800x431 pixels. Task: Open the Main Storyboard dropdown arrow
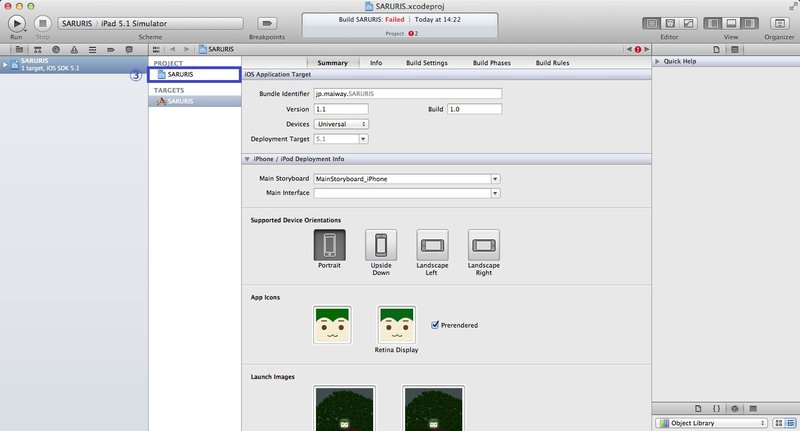point(495,179)
